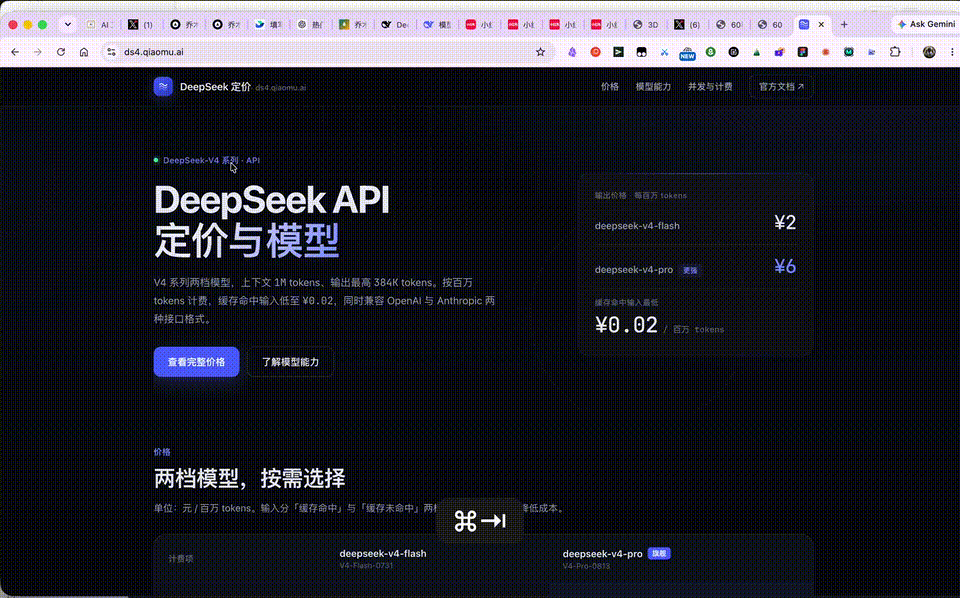Open the user profile avatar
The width and height of the screenshot is (960, 598).
coord(929,52)
